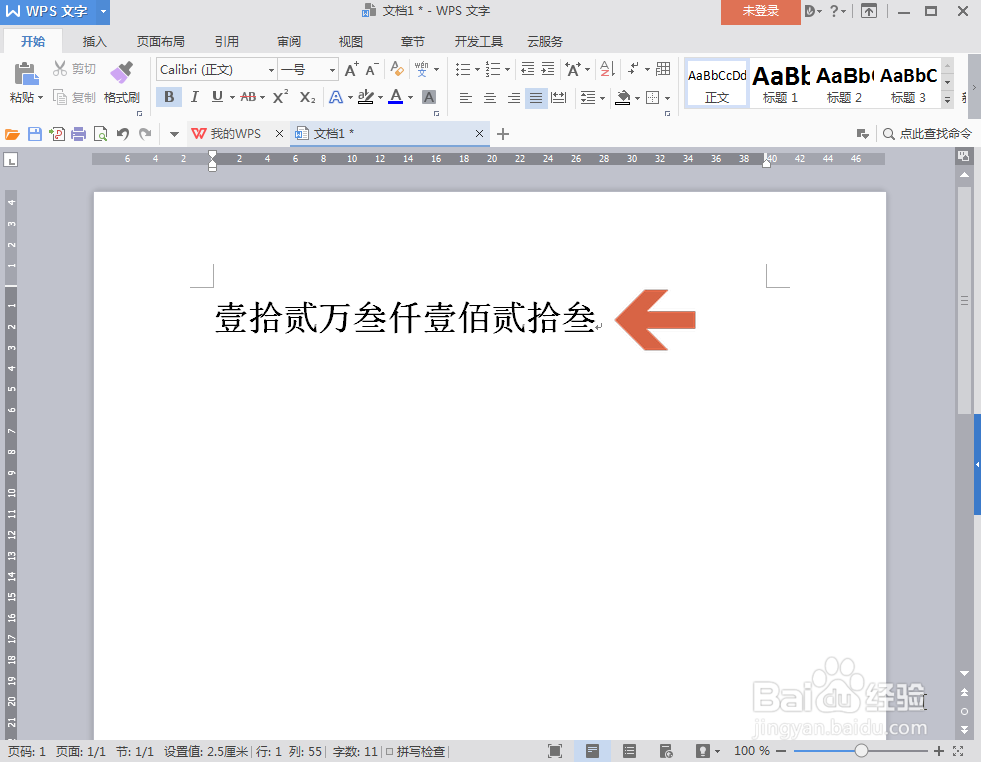Switch to the 插入 ribbon tab
The height and width of the screenshot is (762, 981).
(x=94, y=41)
